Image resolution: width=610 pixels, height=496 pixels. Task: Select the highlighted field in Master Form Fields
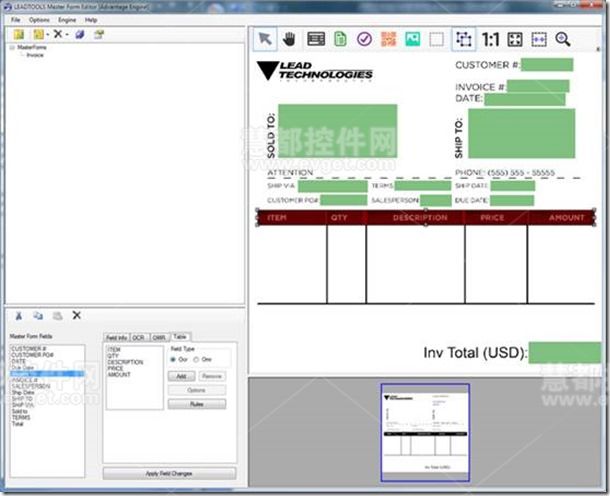pos(47,374)
